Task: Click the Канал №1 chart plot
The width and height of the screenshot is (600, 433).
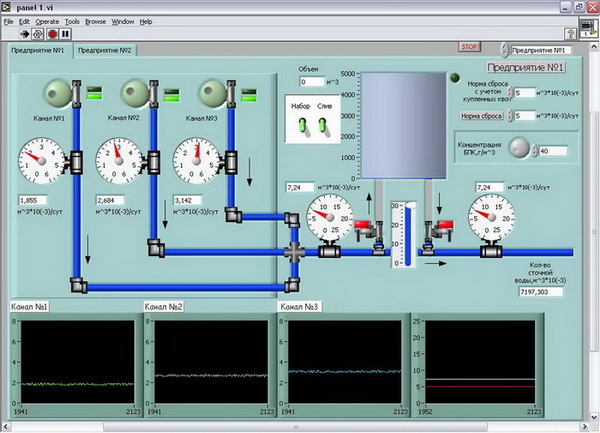Action: pyautogui.click(x=77, y=362)
